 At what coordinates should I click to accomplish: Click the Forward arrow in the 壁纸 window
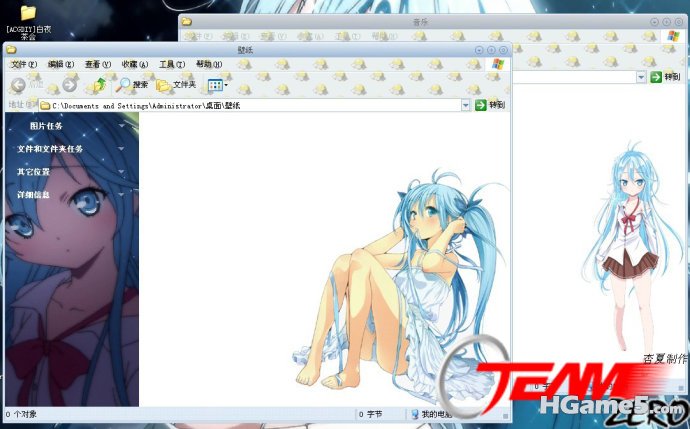coord(68,85)
